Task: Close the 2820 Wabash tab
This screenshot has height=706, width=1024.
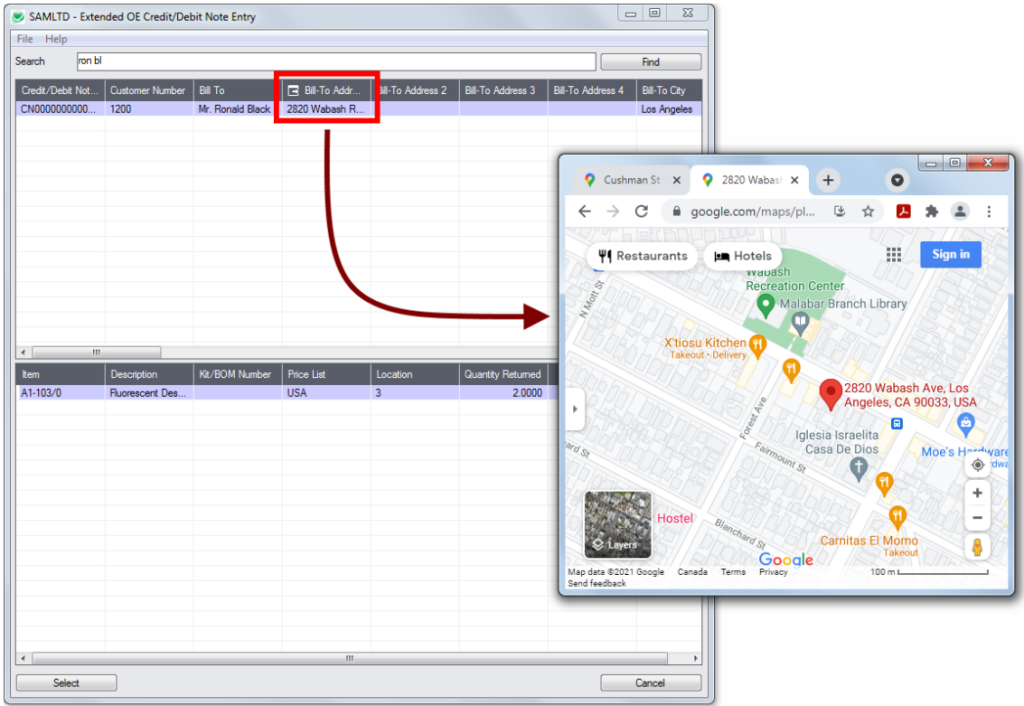Action: (x=795, y=180)
